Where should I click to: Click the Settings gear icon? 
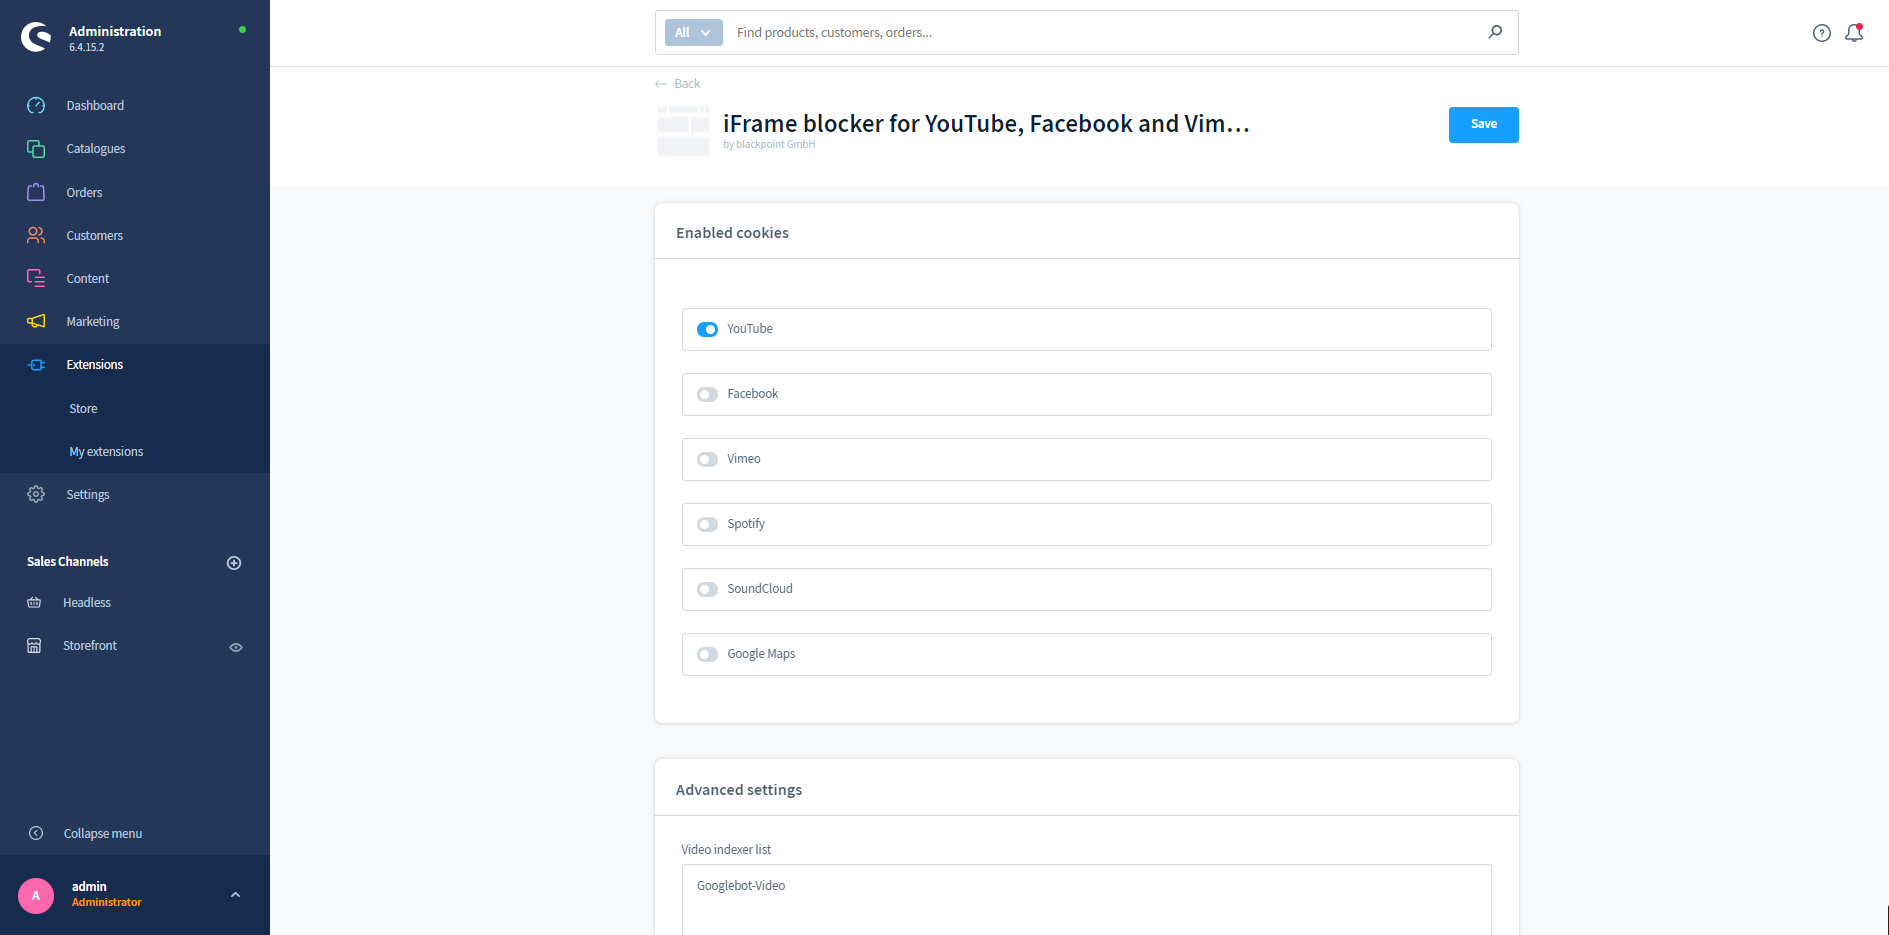coord(36,494)
